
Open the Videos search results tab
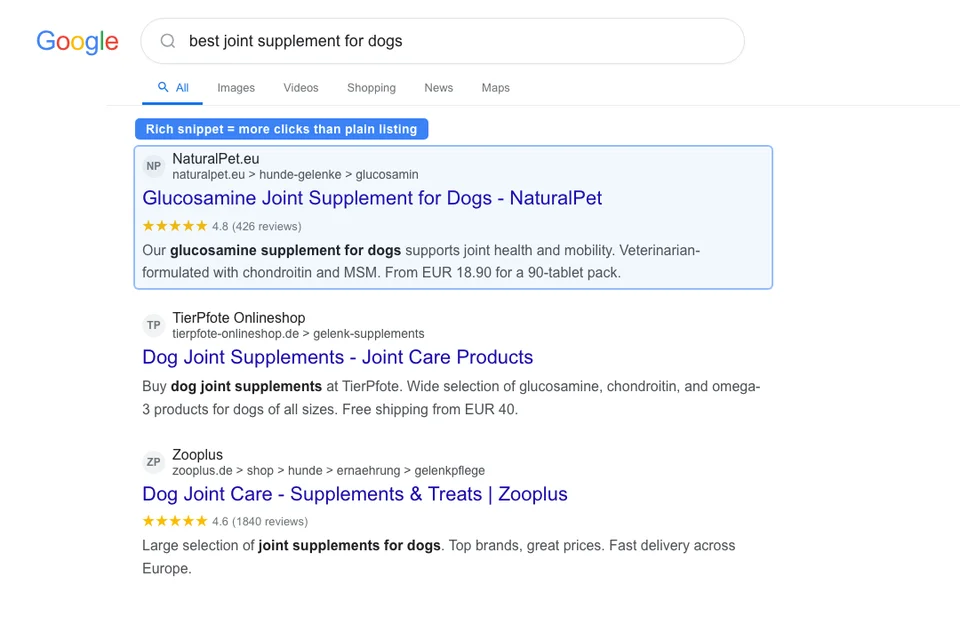tap(300, 88)
